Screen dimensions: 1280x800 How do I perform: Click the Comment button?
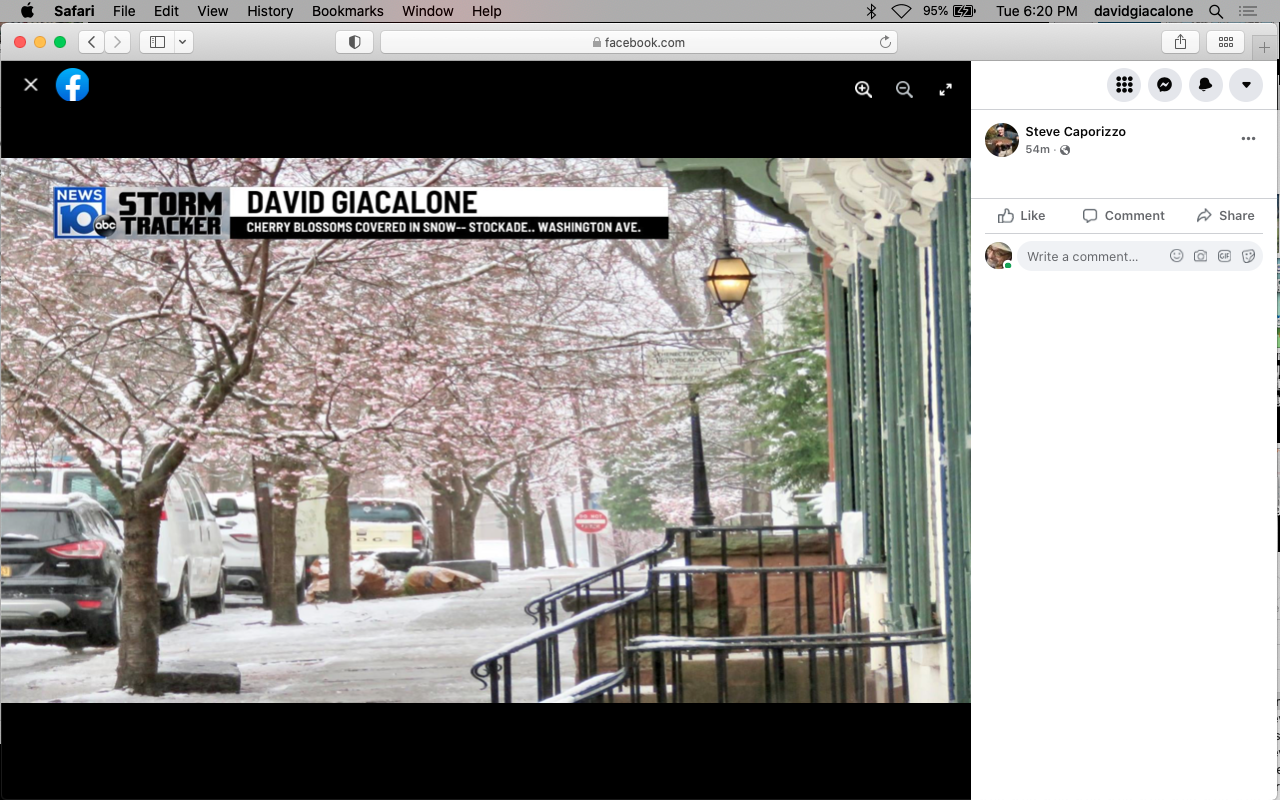[1123, 215]
